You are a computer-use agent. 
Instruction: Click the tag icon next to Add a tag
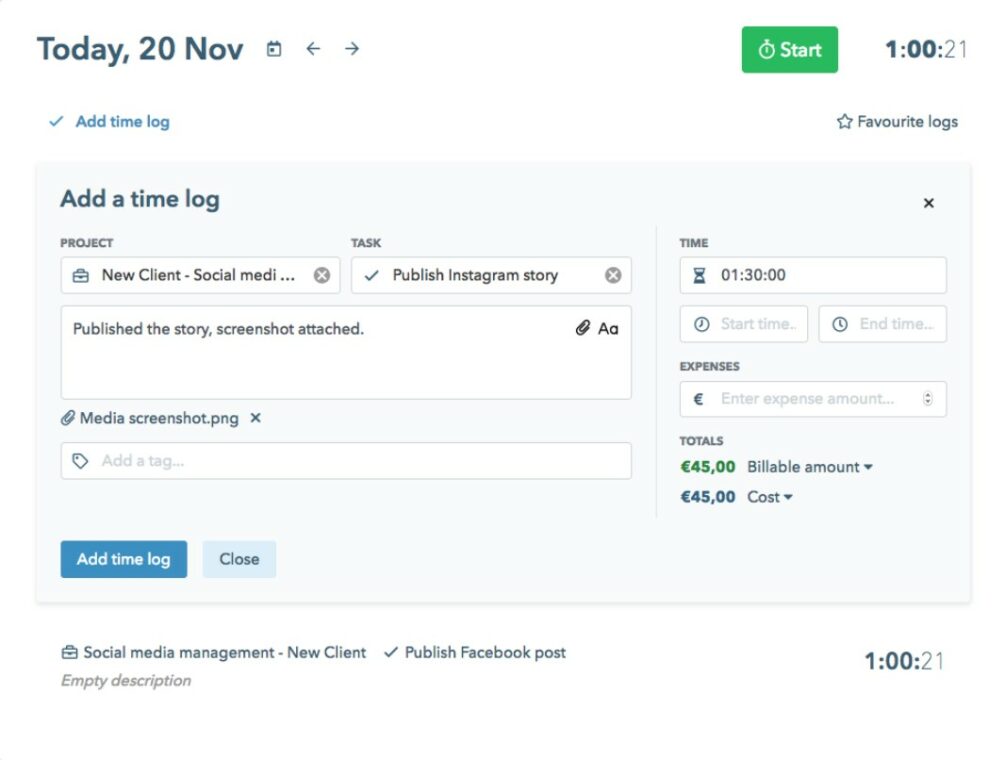[x=80, y=460]
